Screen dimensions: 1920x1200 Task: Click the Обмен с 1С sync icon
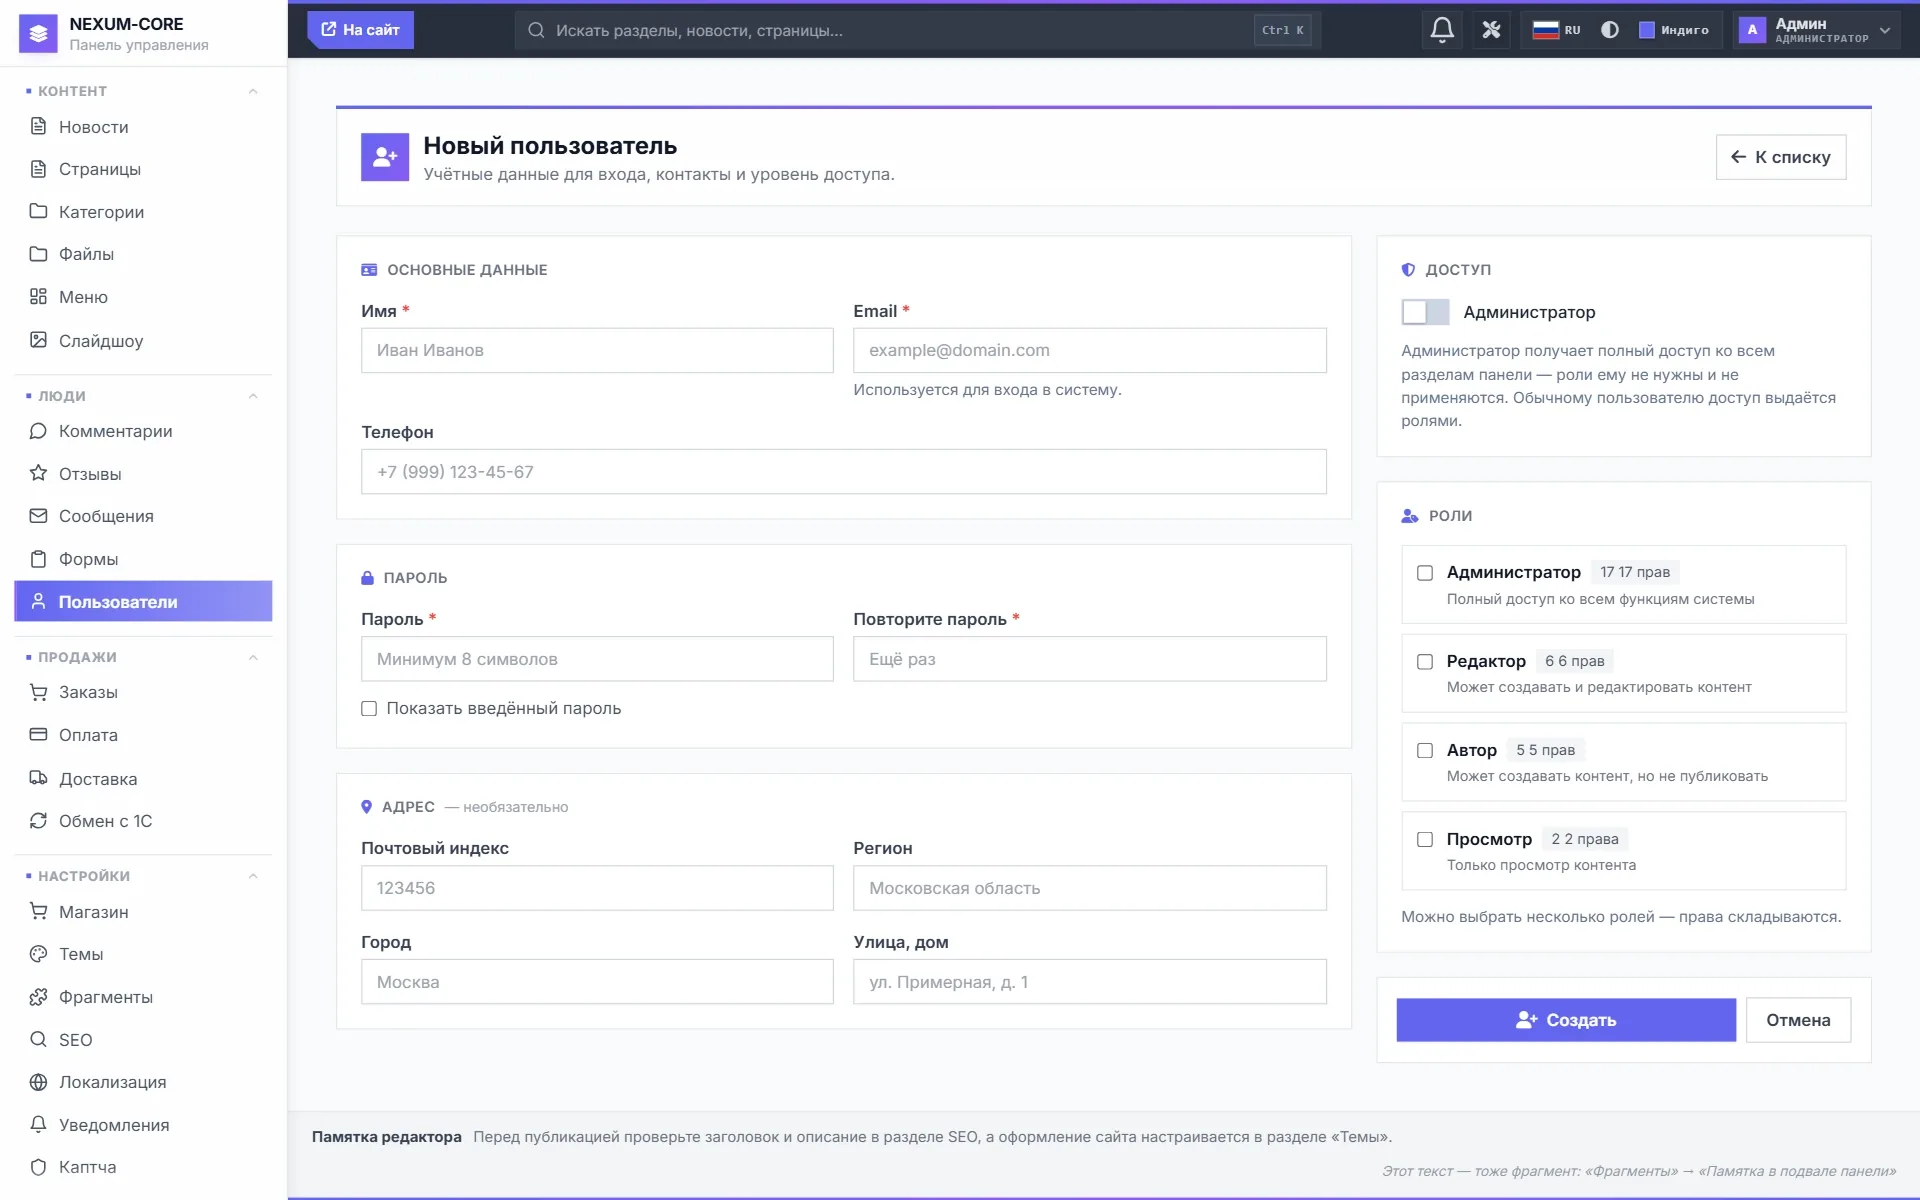click(x=38, y=821)
